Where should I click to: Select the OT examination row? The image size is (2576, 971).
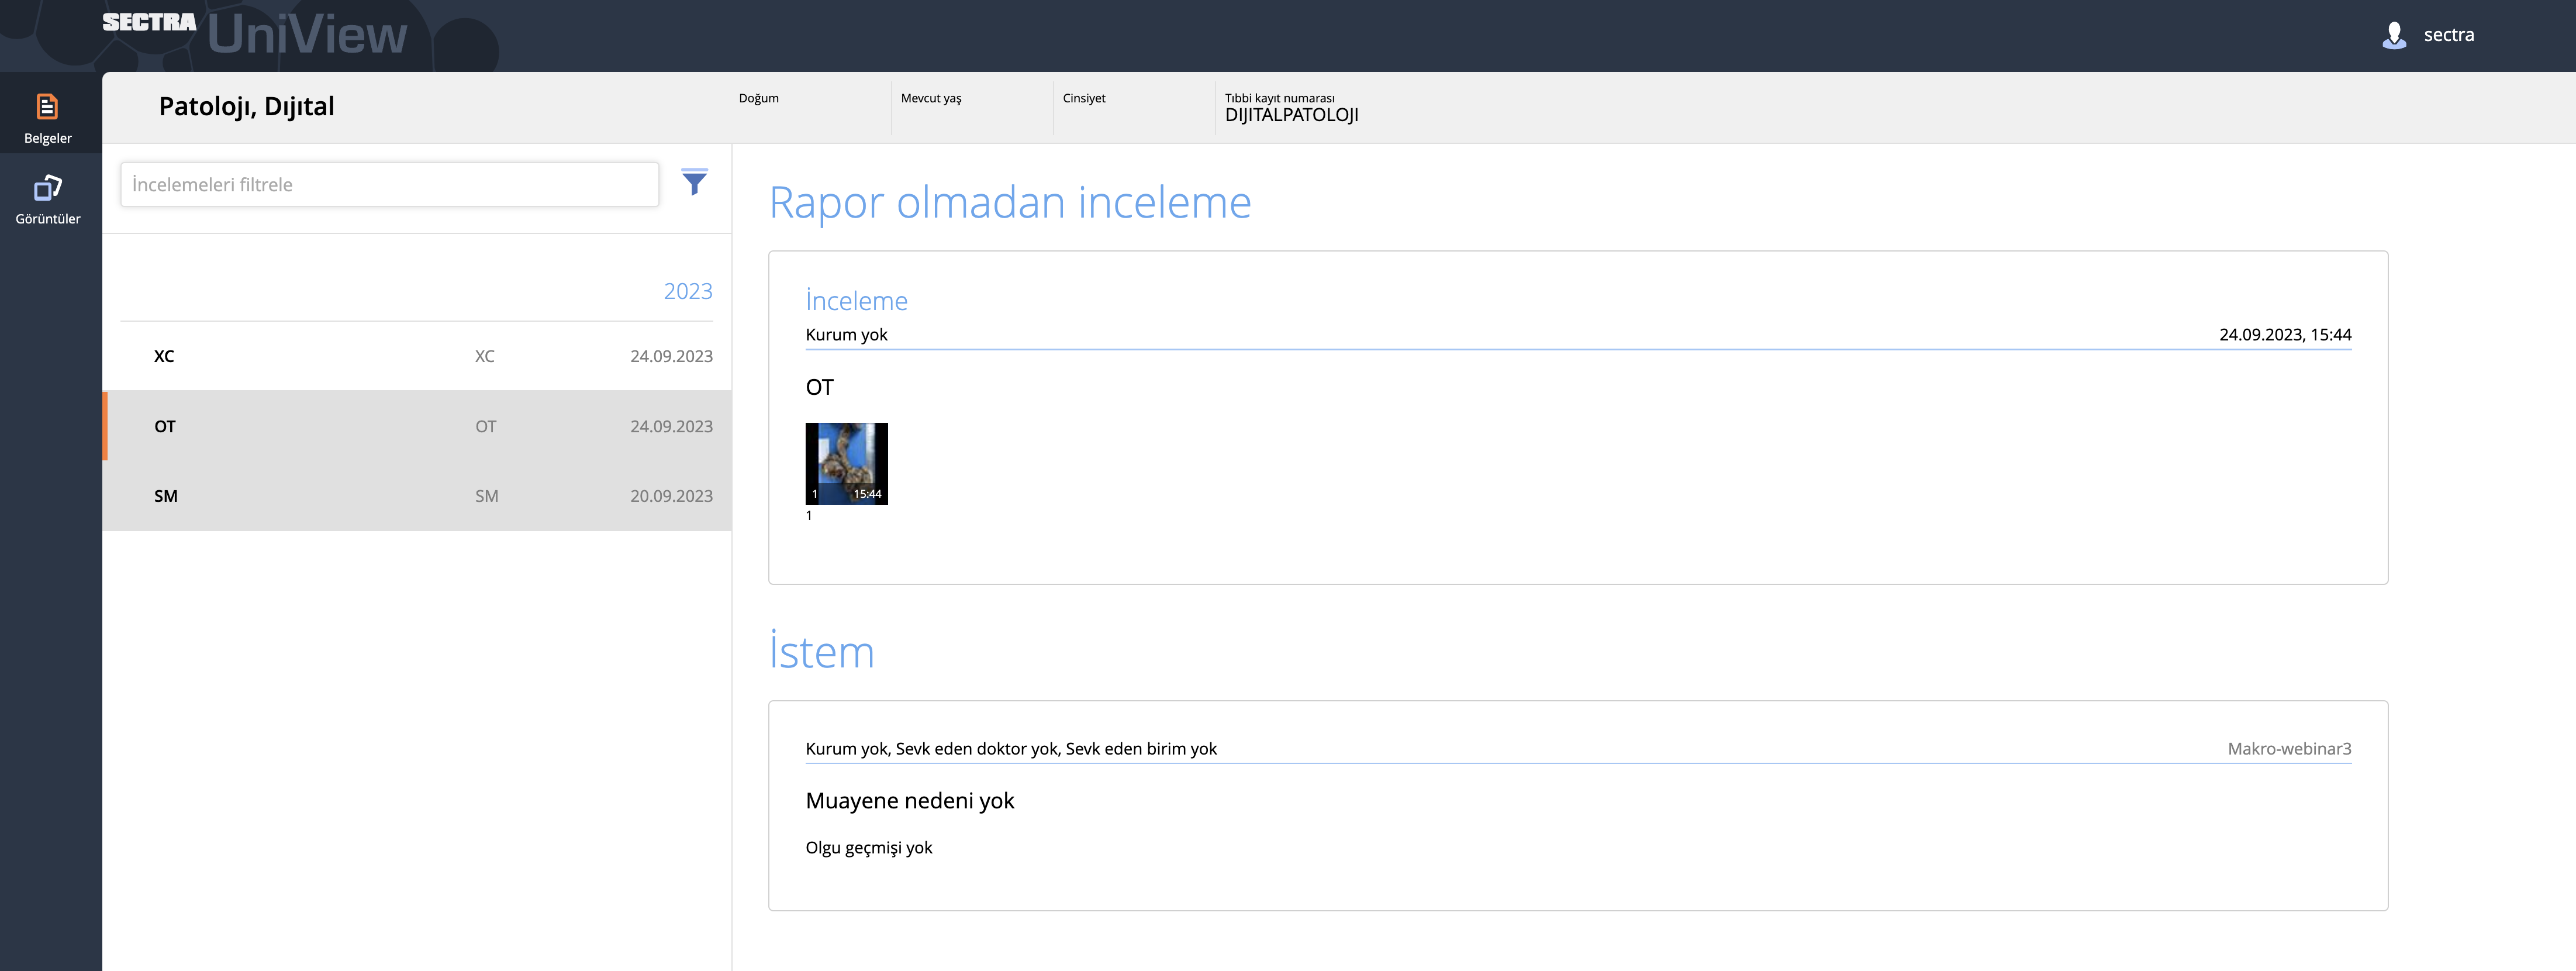coord(417,426)
